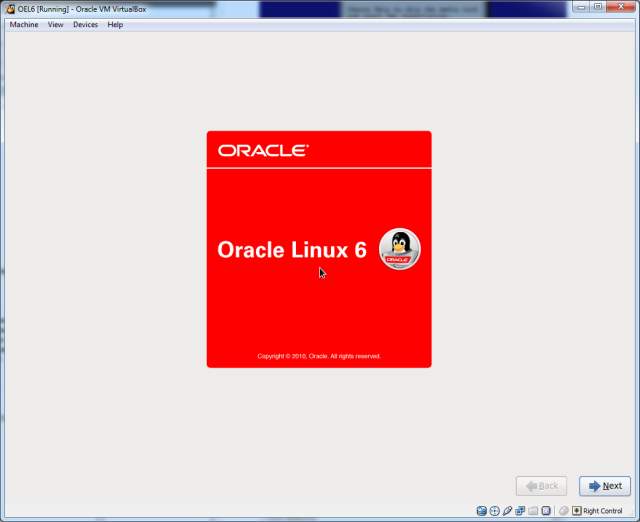The width and height of the screenshot is (640, 522).
Task: Close the OEL6 VirtualBox window
Action: point(621,7)
